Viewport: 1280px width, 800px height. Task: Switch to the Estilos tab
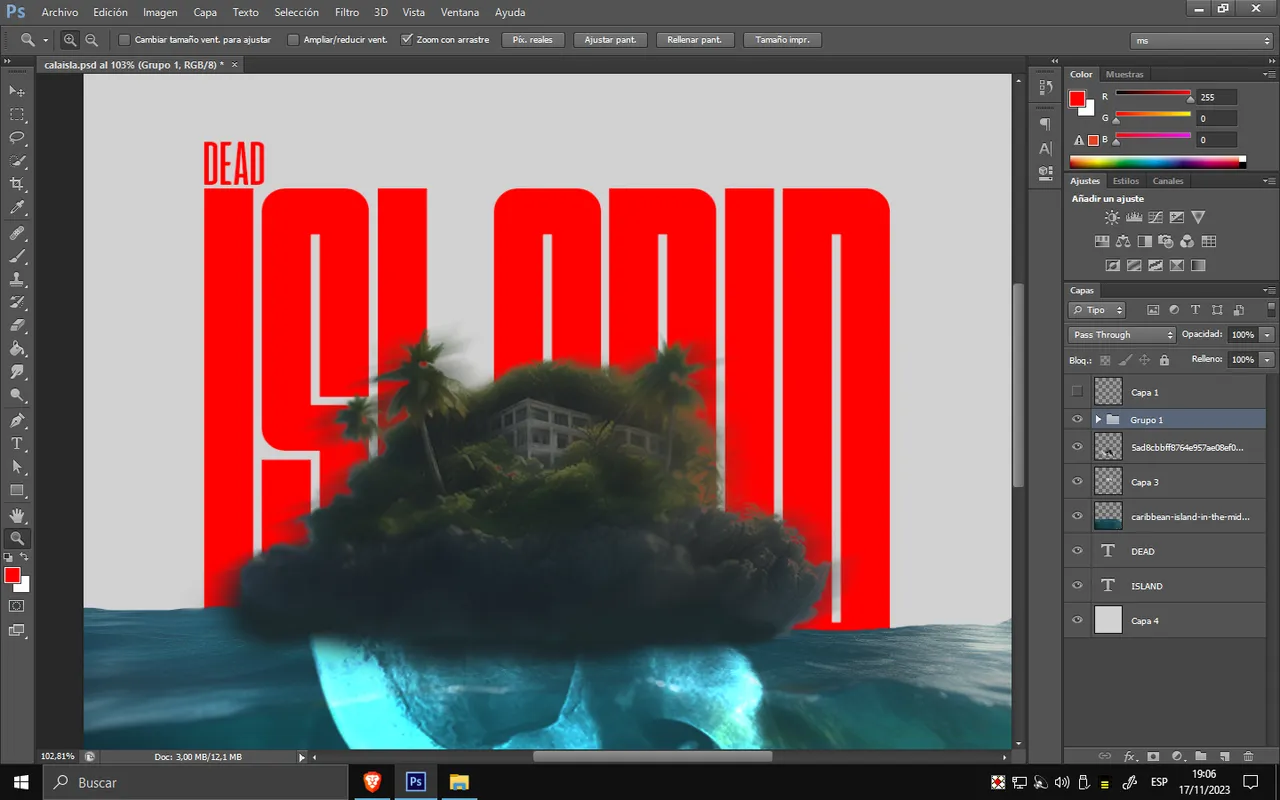pos(1126,181)
